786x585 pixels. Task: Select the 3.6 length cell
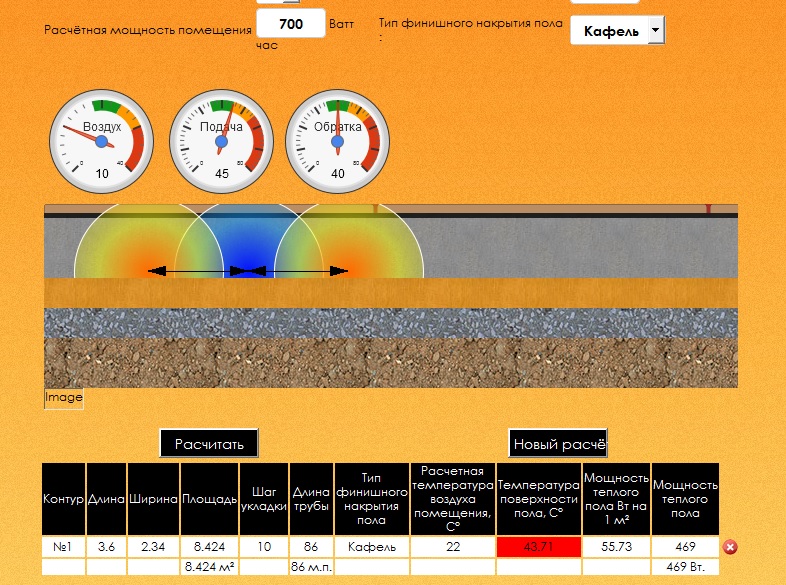pos(106,547)
